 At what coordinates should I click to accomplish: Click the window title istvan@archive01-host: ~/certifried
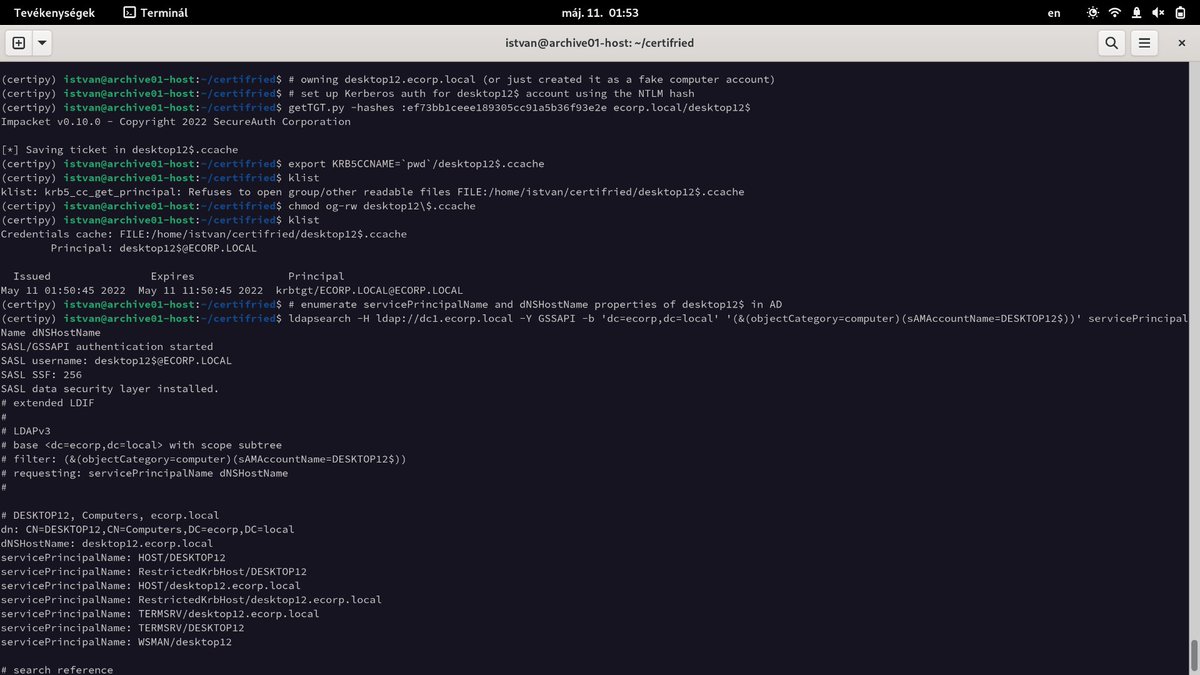click(x=600, y=43)
